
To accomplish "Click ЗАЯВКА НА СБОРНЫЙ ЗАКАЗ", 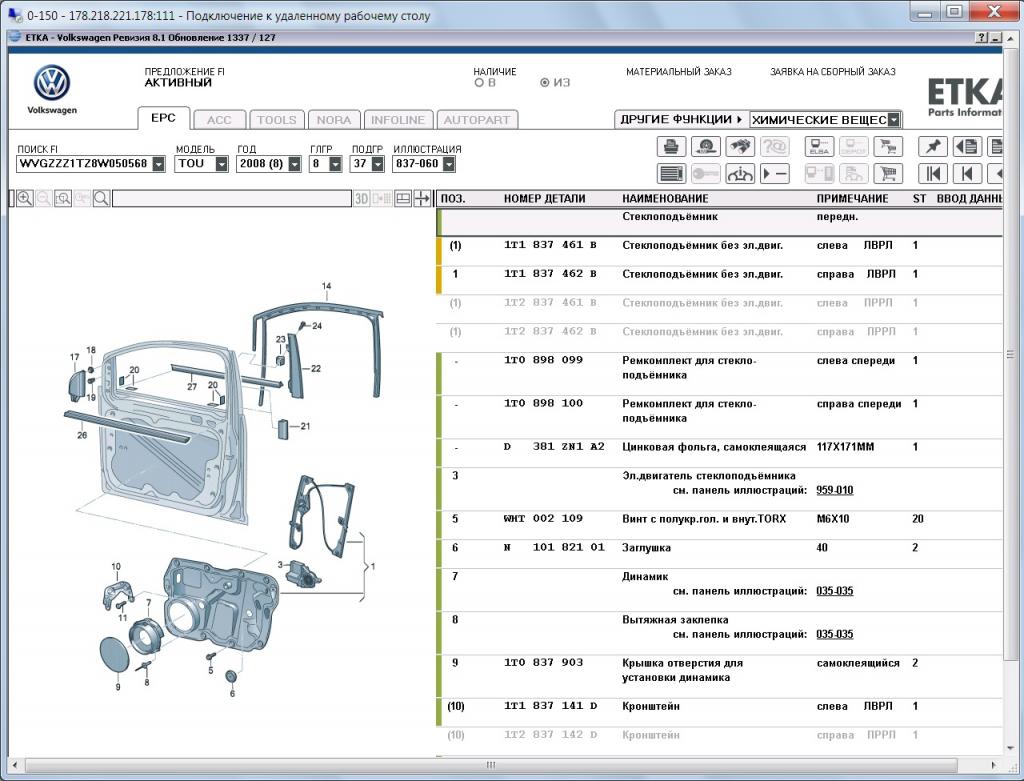I will pyautogui.click(x=833, y=72).
